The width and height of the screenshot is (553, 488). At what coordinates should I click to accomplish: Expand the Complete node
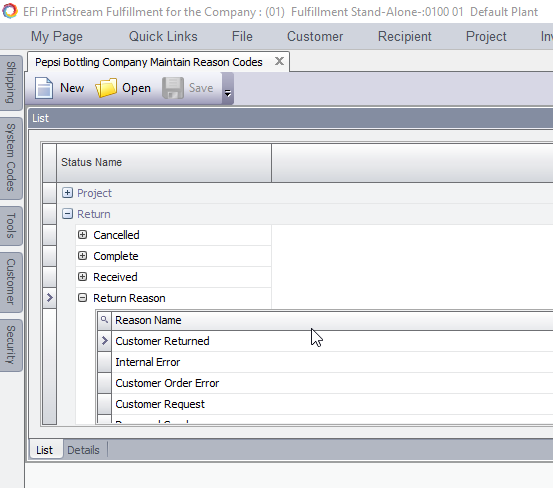(x=83, y=256)
